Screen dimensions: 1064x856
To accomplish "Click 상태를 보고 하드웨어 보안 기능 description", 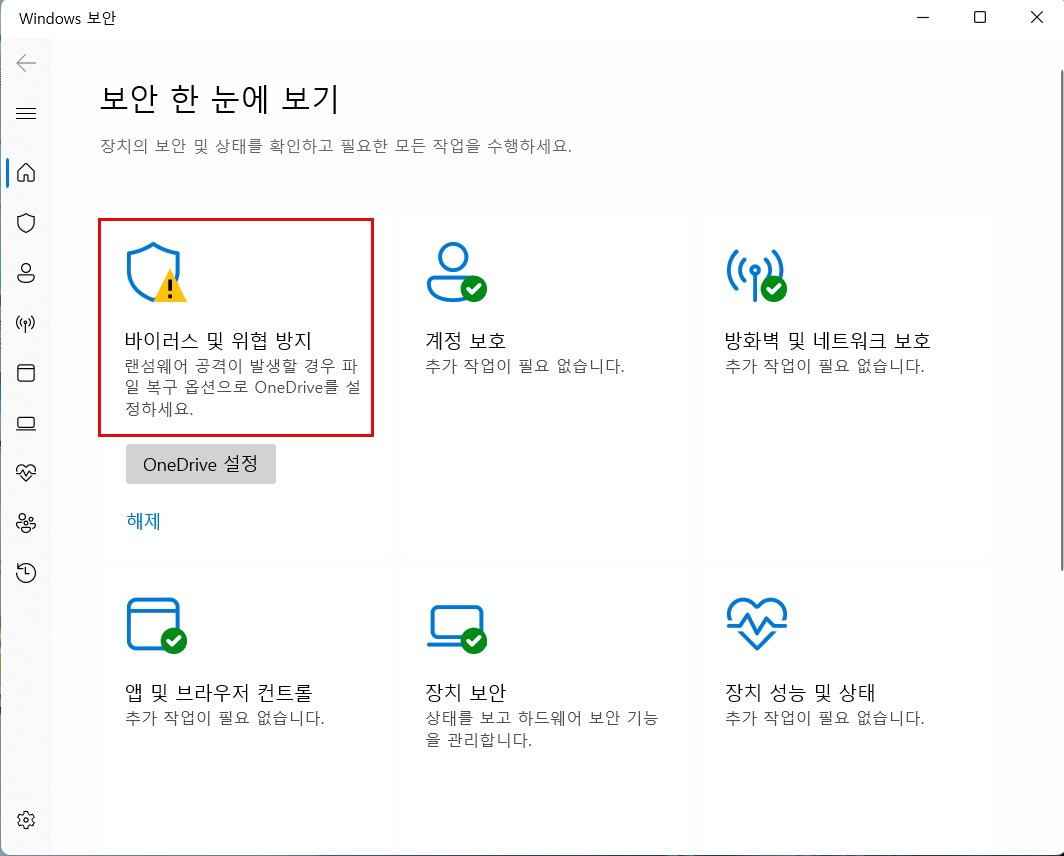I will point(542,728).
